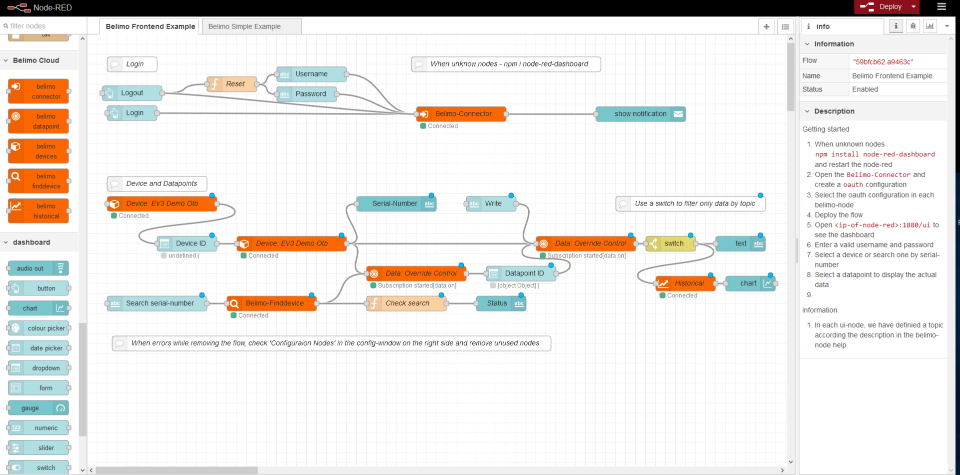960x475 pixels.
Task: Select the slider node in dashboard palette
Action: (39, 447)
